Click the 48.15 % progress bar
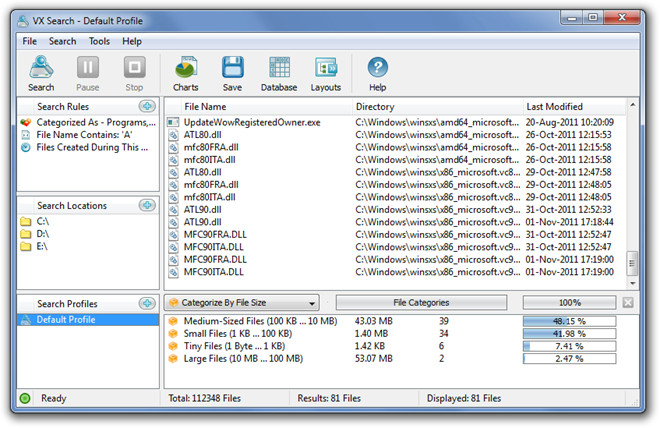 (x=570, y=321)
